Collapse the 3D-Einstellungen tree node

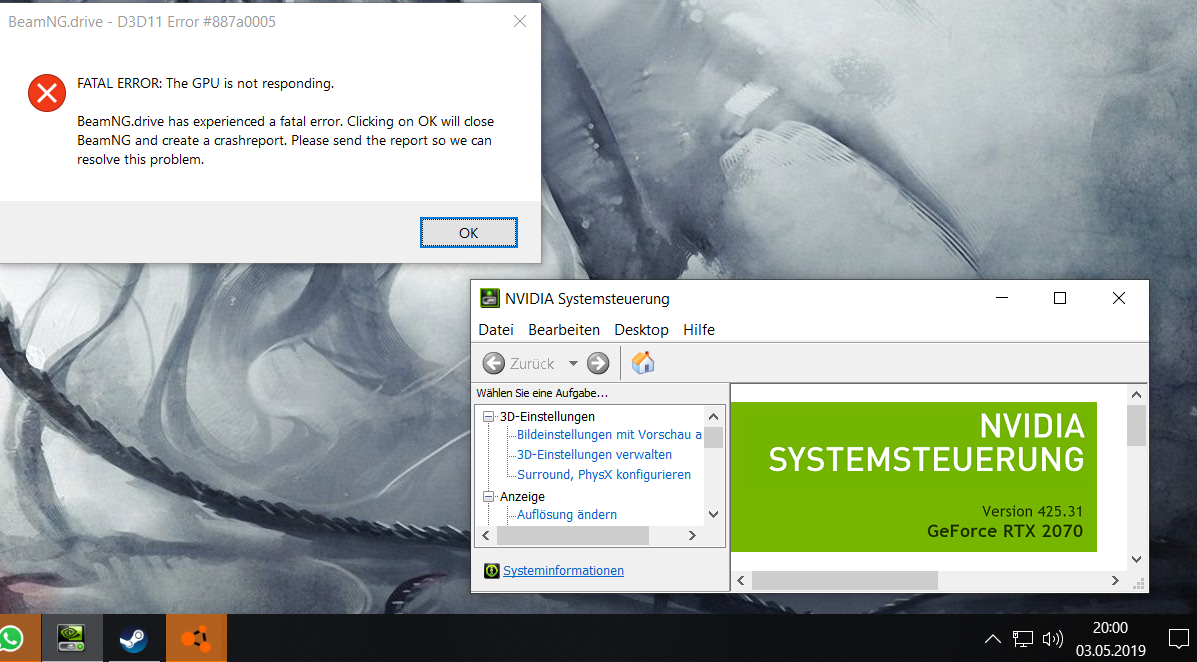click(489, 417)
